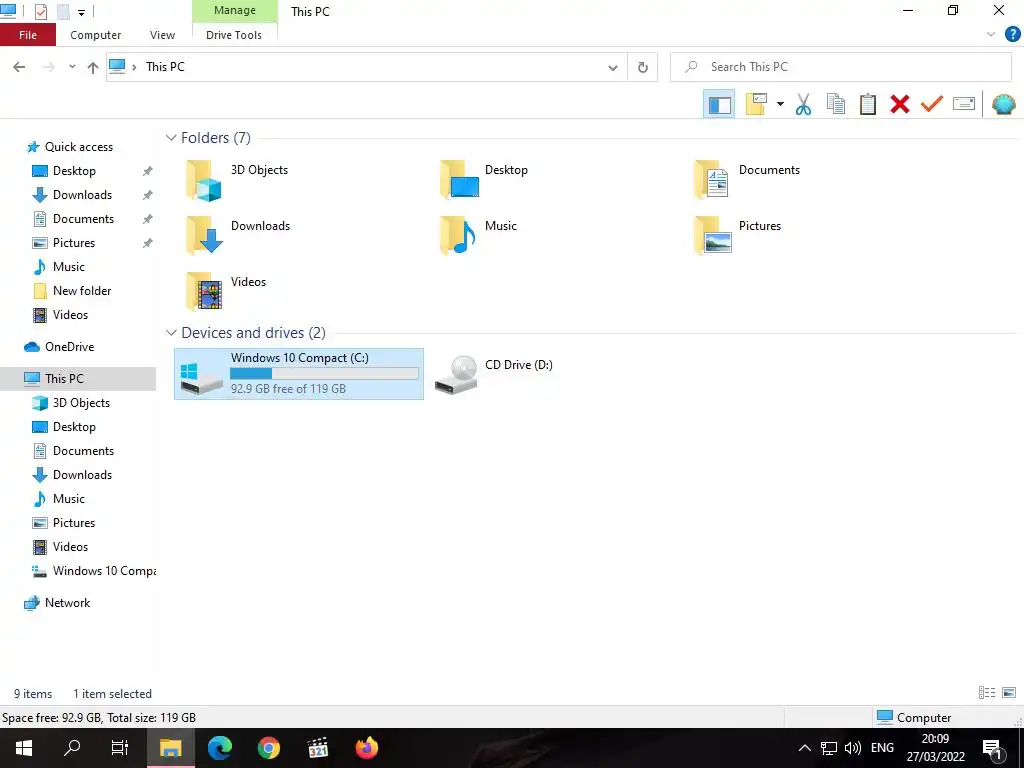Click the New Folder quick access icon
Screen dimensions: 1024x768
tap(63, 12)
